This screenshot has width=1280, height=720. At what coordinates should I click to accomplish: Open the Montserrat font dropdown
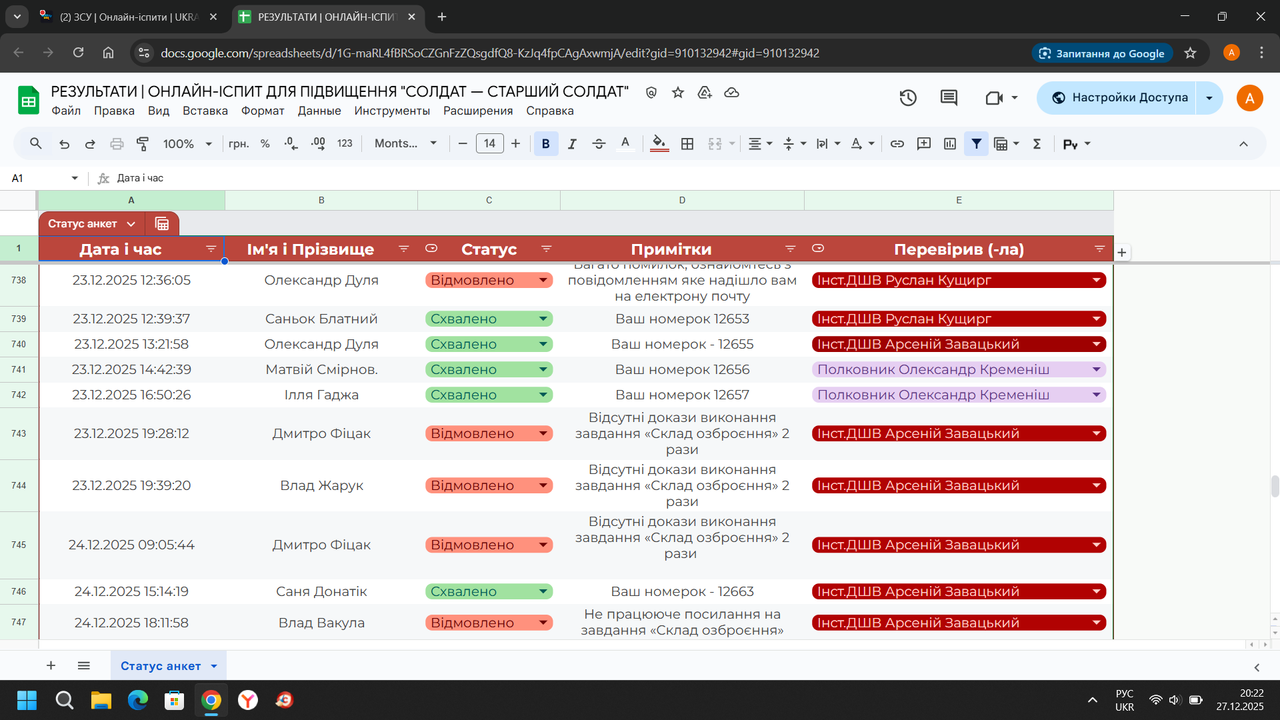click(406, 144)
